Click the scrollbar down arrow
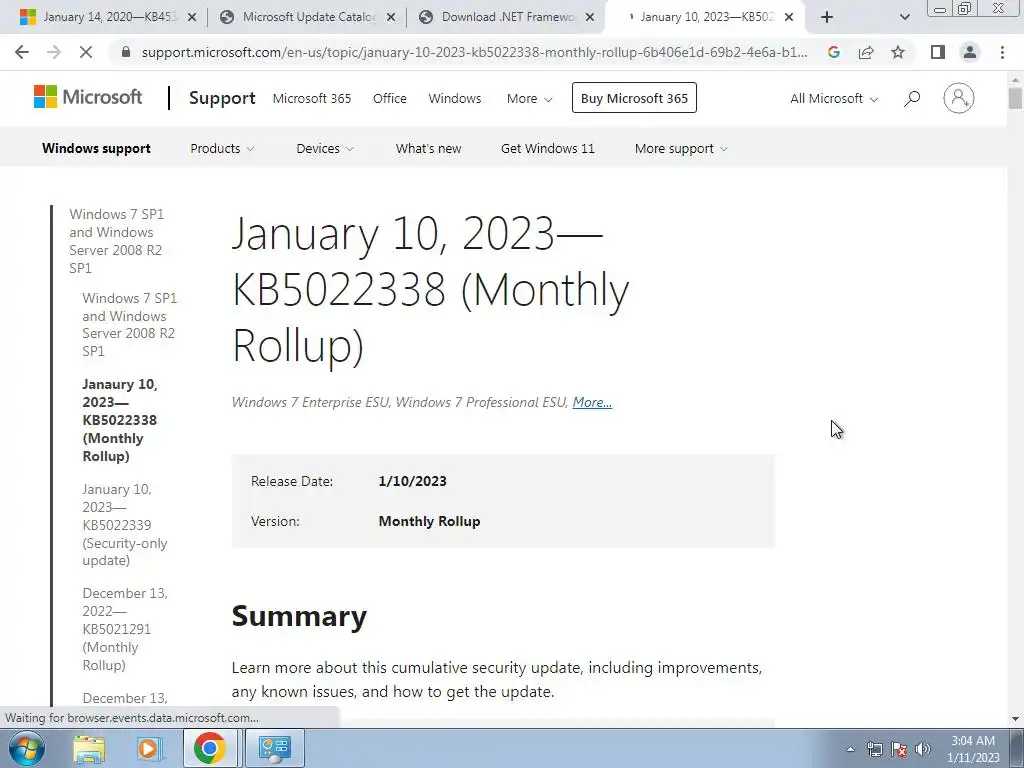Viewport: 1024px width, 768px height. click(x=1015, y=719)
